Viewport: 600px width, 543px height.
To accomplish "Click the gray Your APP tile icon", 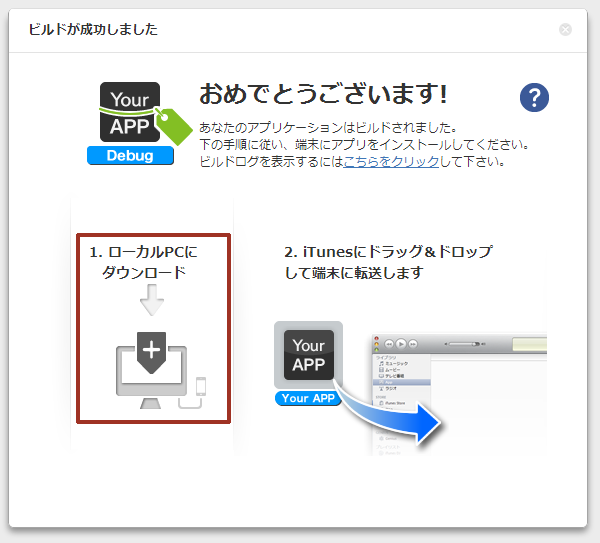I will [308, 355].
